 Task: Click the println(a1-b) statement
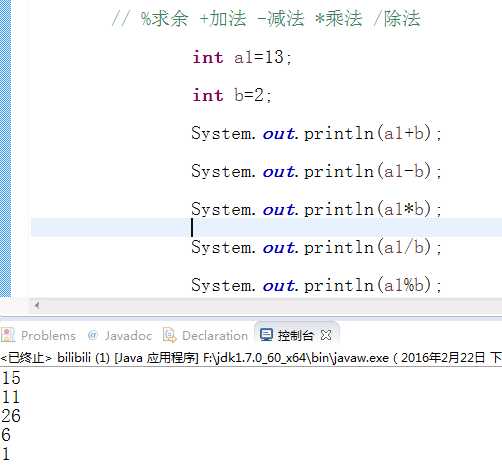[316, 171]
